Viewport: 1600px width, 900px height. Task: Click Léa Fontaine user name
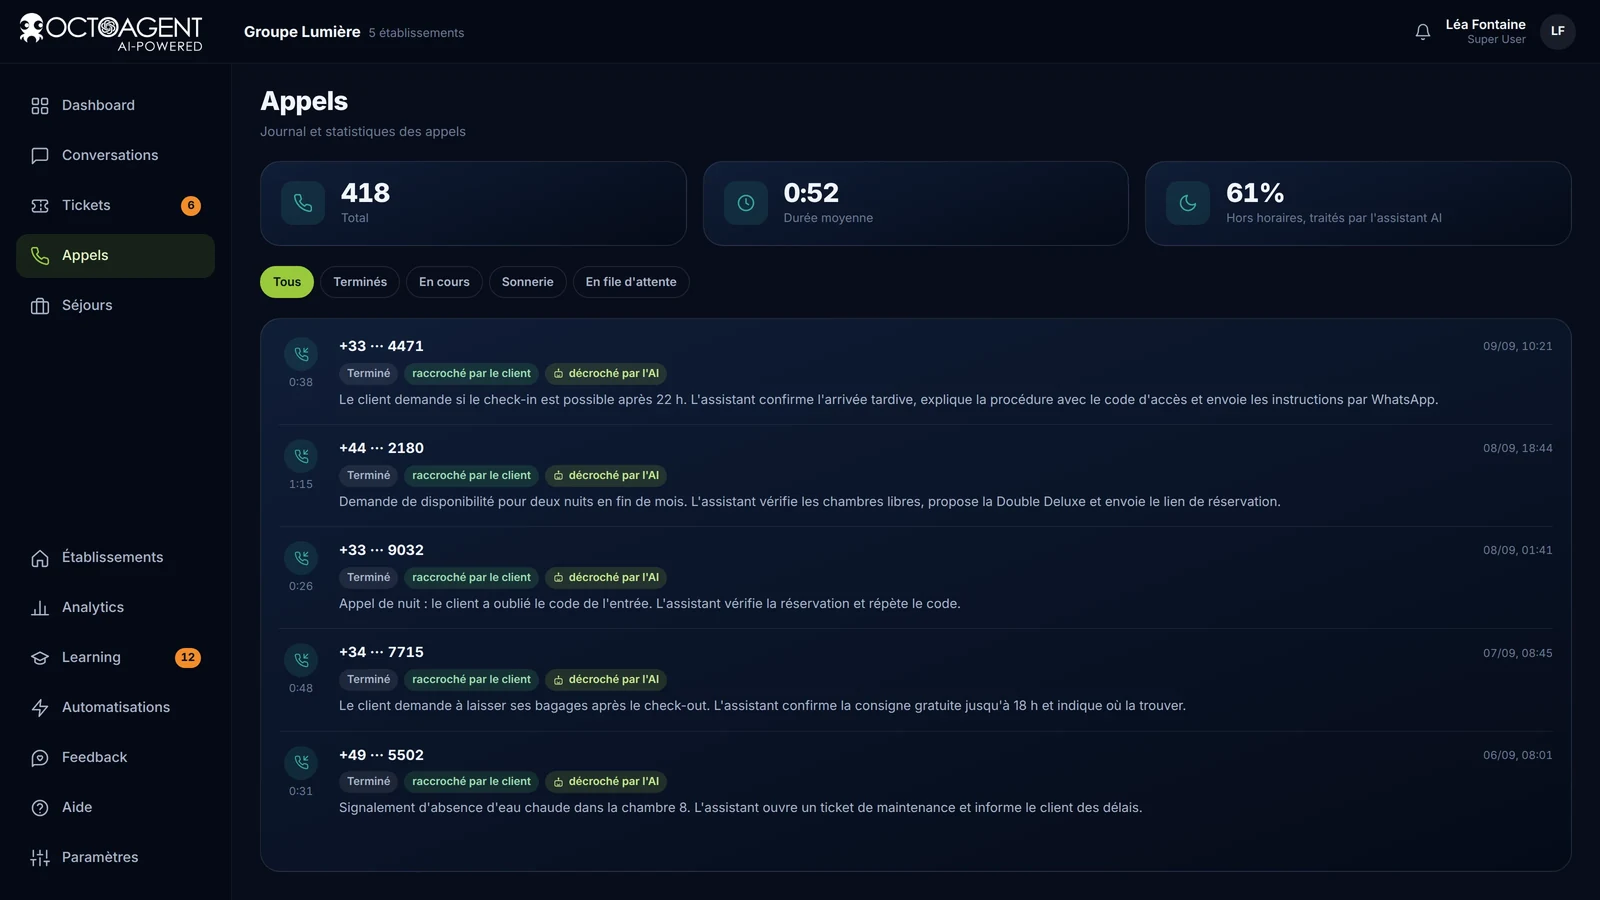(1485, 24)
